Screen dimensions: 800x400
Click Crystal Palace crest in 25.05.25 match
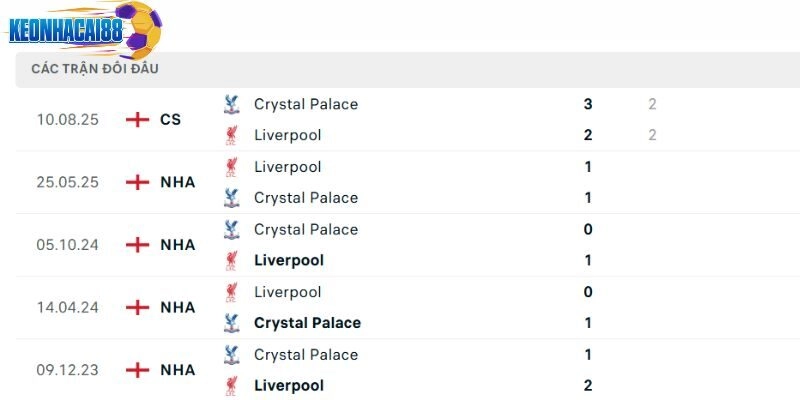click(232, 198)
